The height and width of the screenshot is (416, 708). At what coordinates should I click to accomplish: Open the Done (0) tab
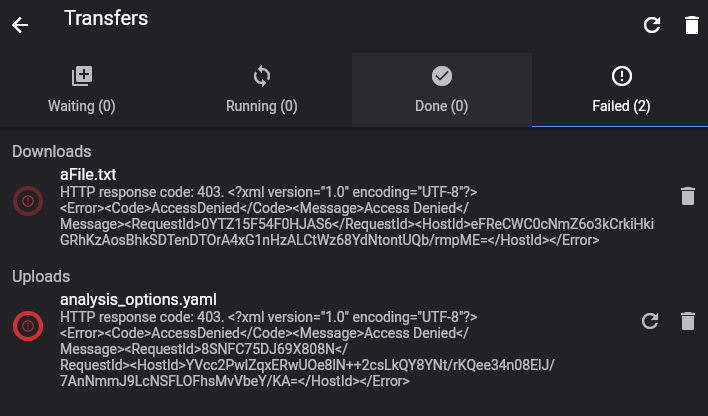coord(442,90)
